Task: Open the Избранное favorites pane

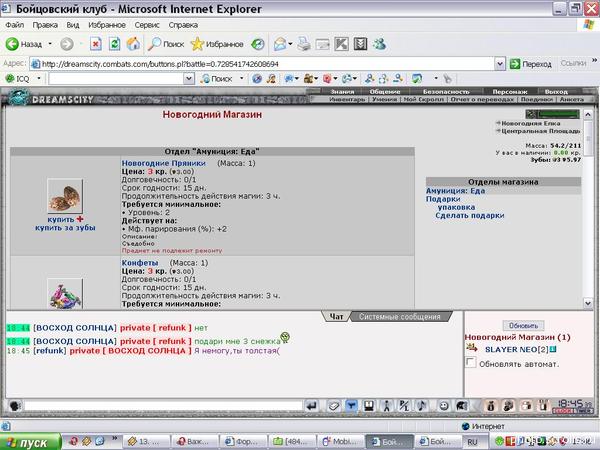Action: click(217, 44)
